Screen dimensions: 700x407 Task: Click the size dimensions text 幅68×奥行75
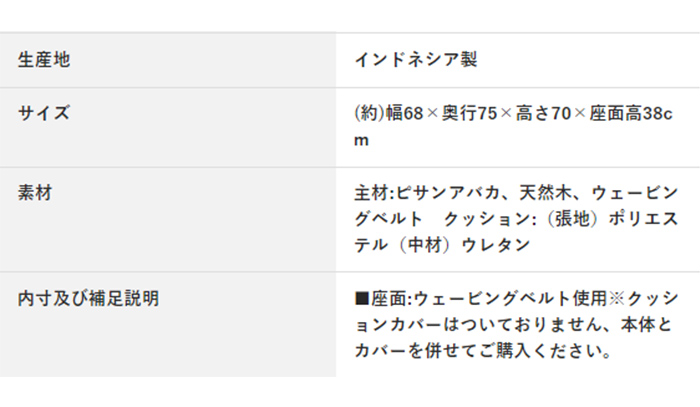point(441,113)
